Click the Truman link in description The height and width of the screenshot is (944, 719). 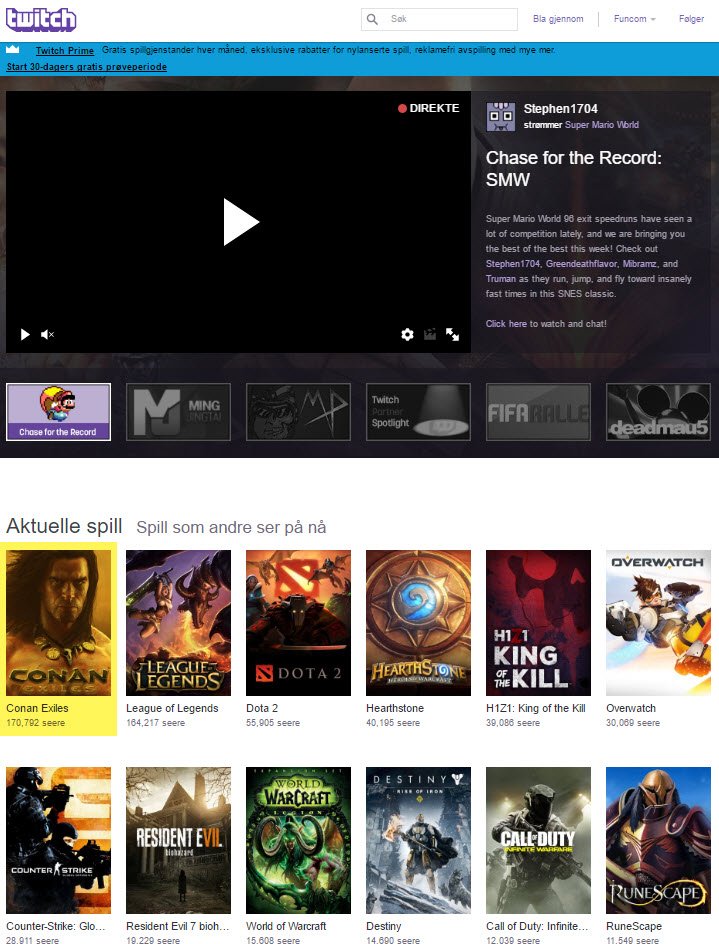pyautogui.click(x=501, y=279)
